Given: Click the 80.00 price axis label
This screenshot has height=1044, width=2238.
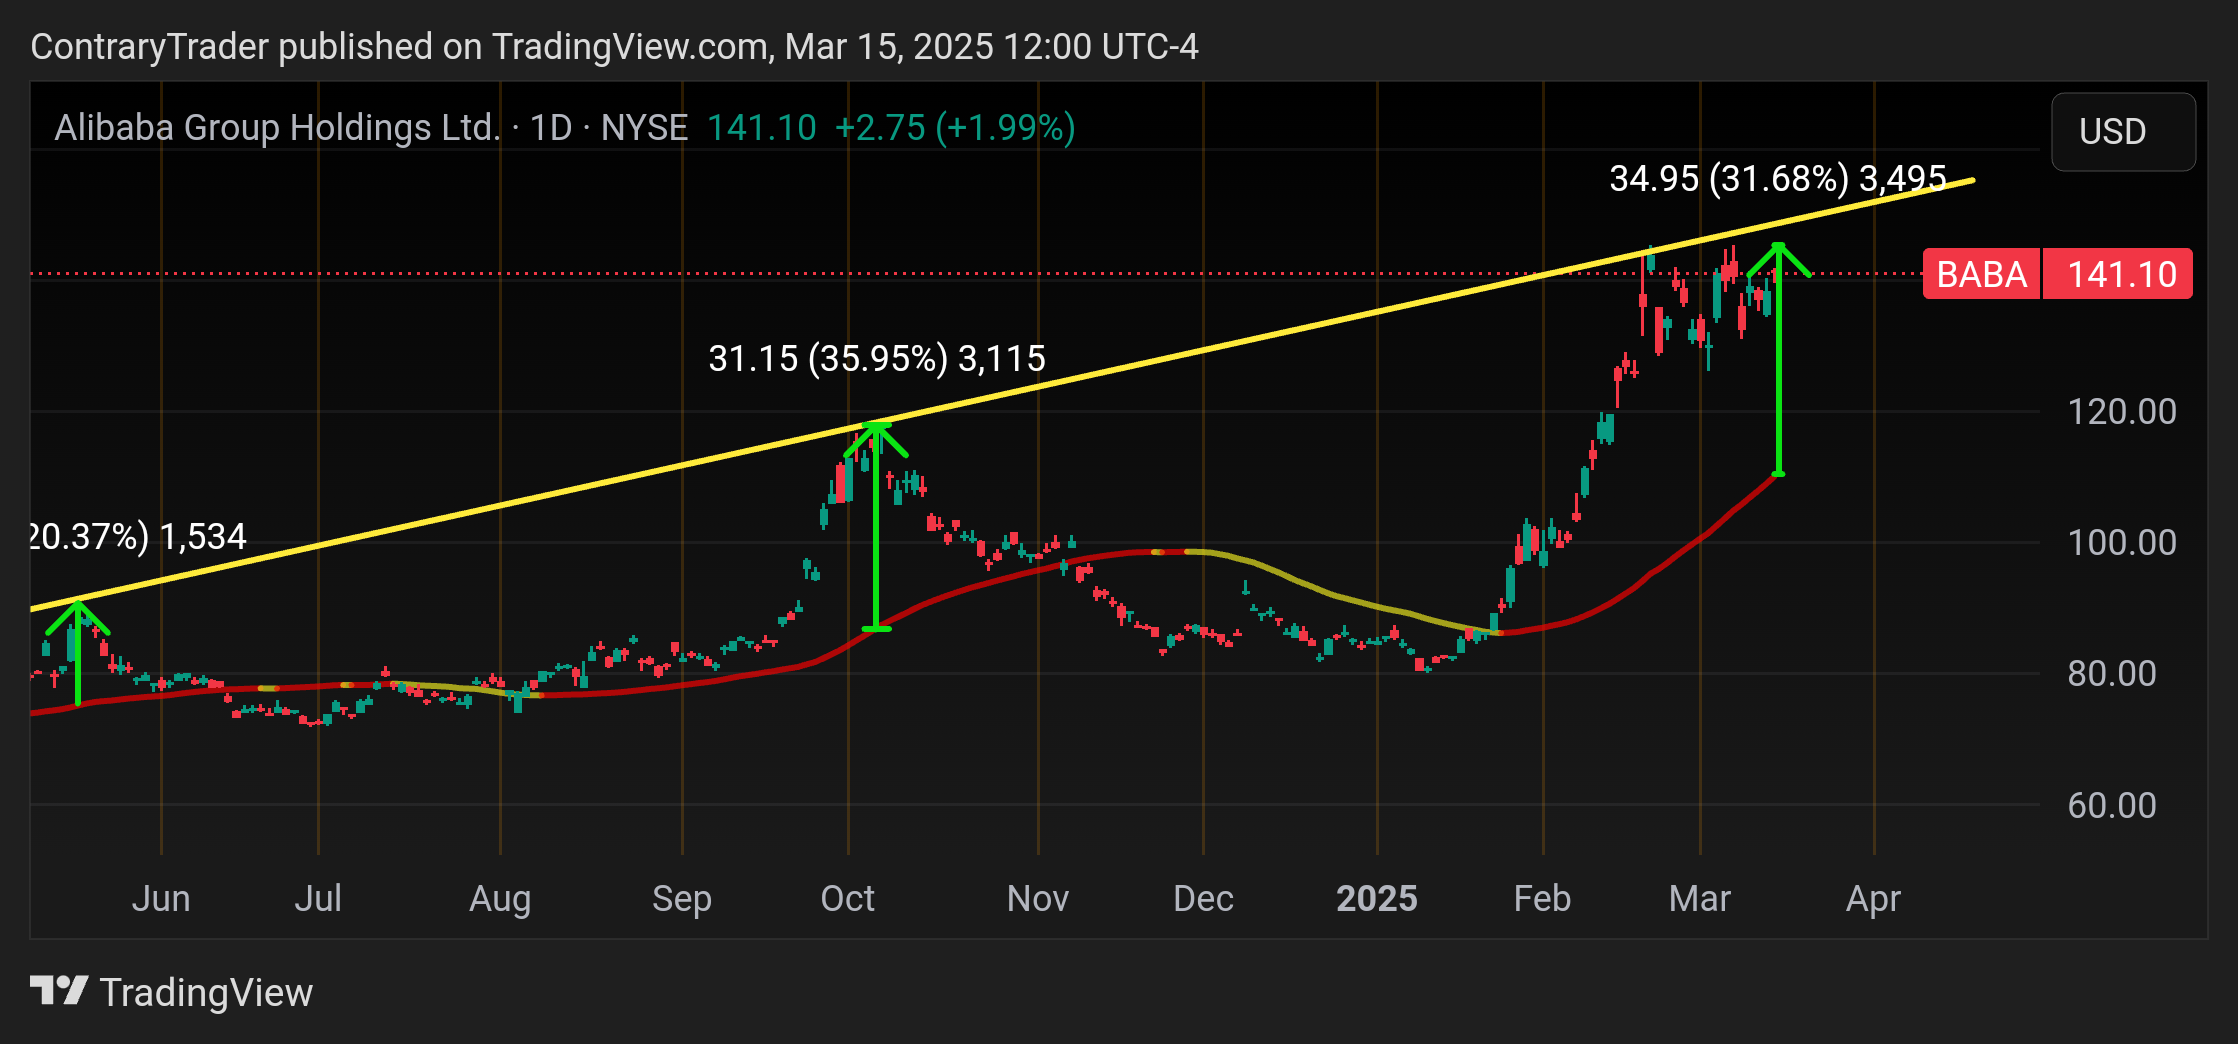Looking at the screenshot, I should [2112, 674].
